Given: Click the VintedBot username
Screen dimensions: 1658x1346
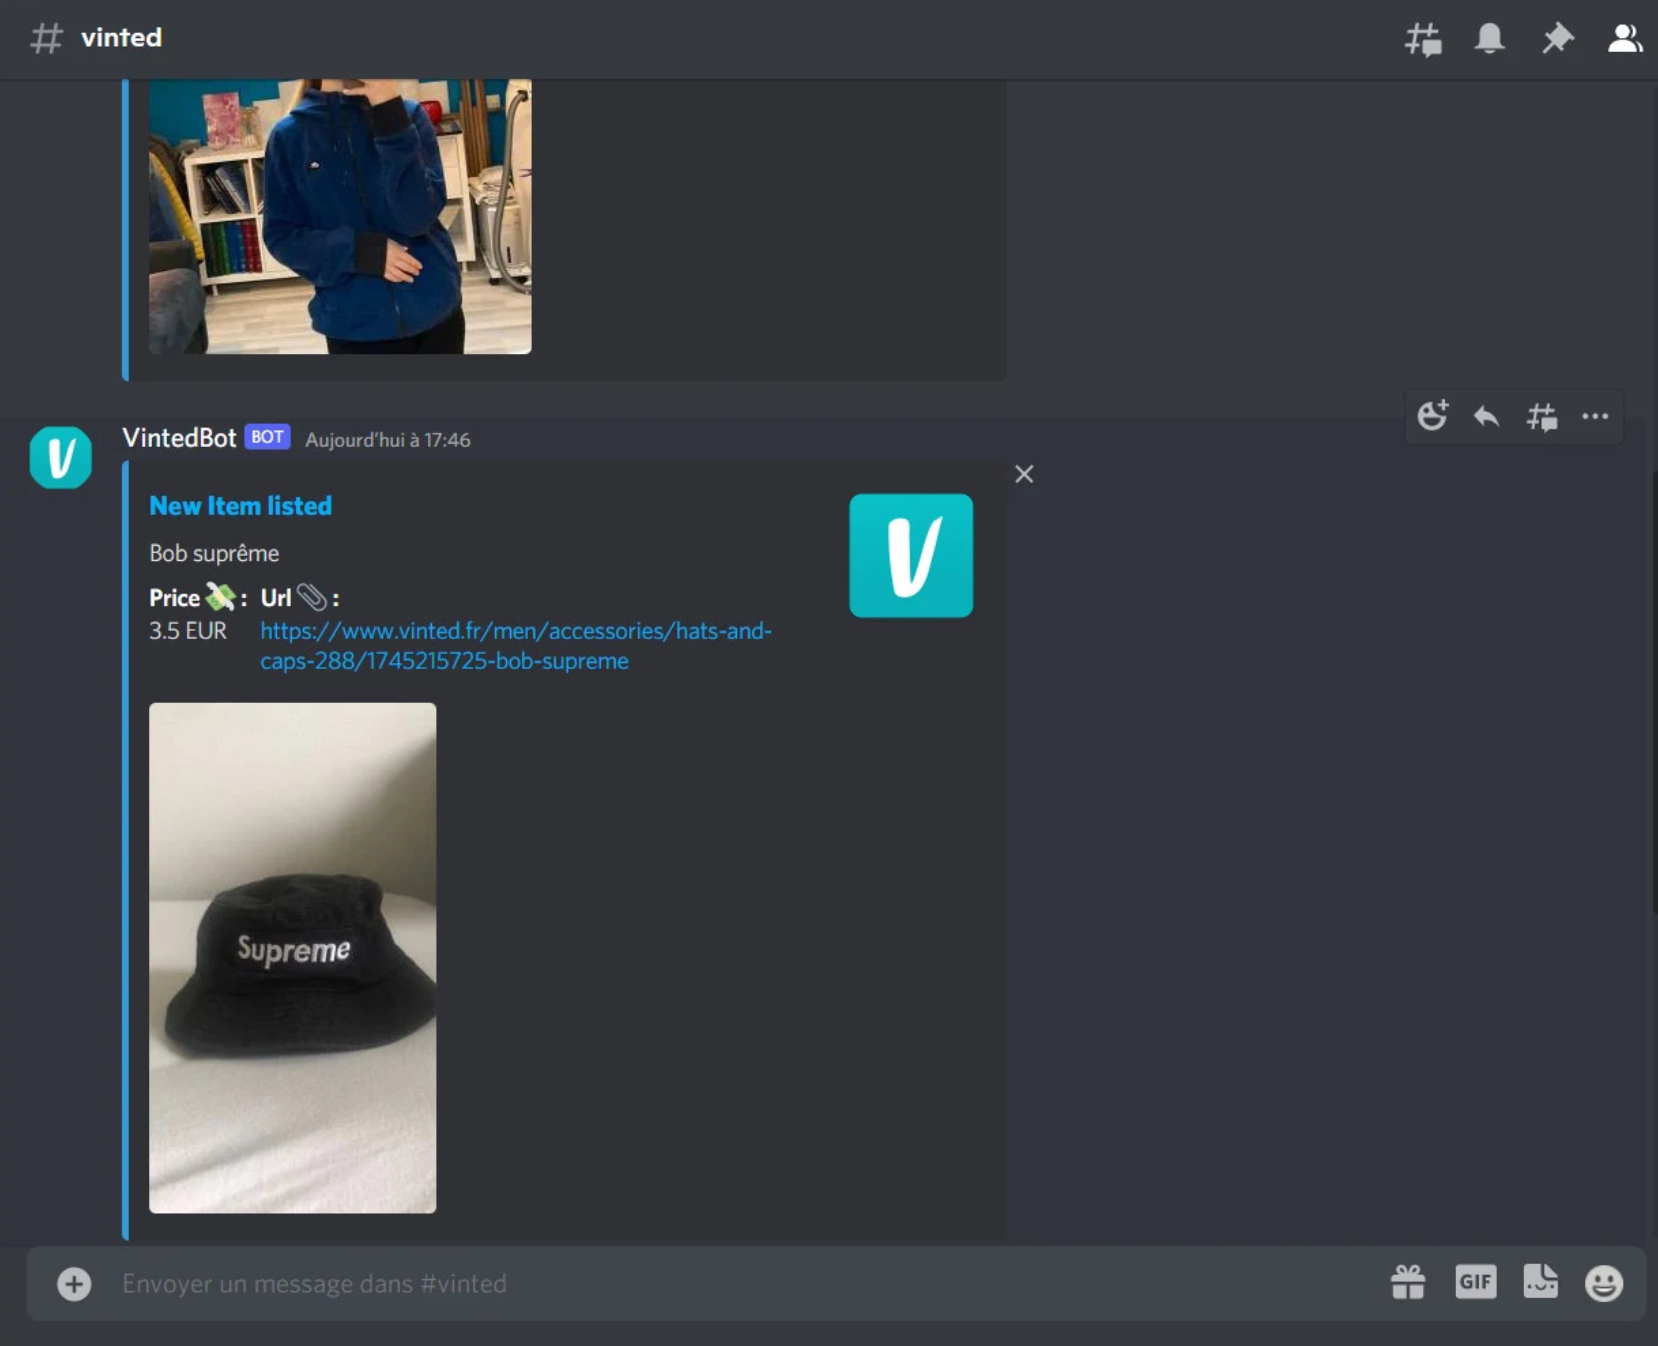Looking at the screenshot, I should click(x=179, y=438).
